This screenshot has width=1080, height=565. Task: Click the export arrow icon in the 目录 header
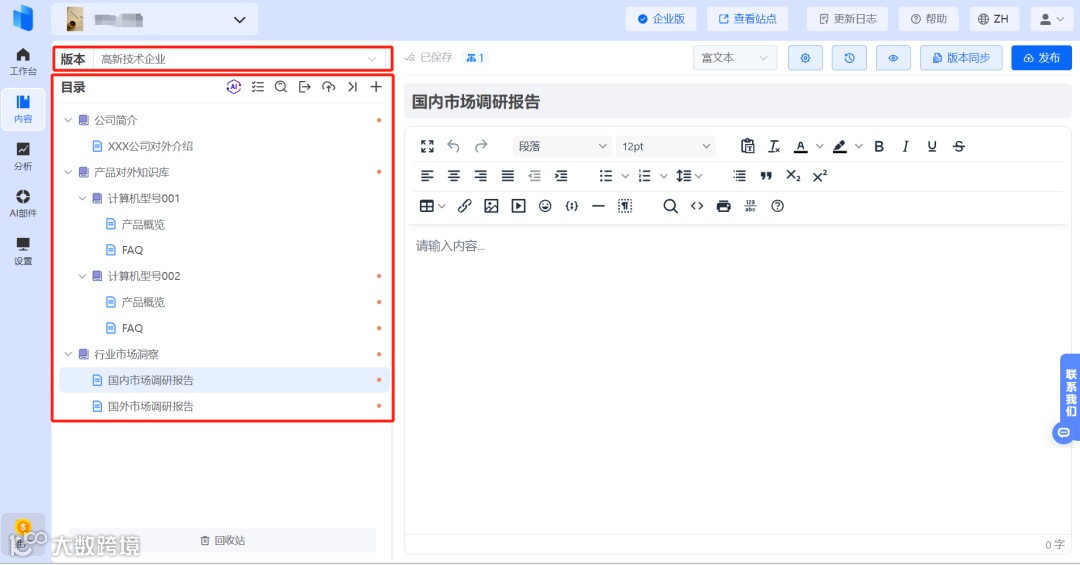pos(304,87)
